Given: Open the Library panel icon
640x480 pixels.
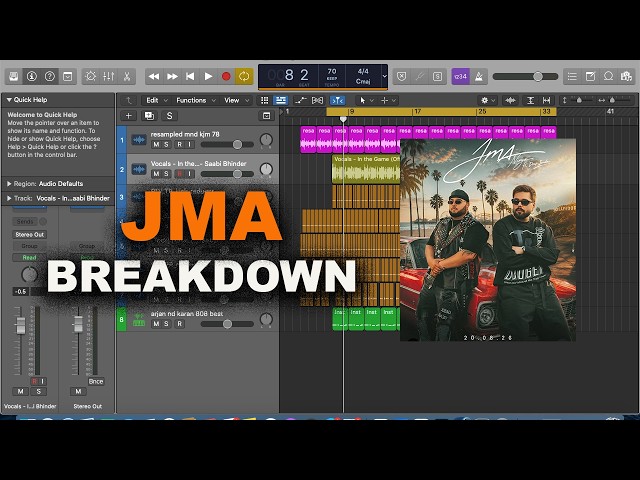Looking at the screenshot, I should coord(14,76).
